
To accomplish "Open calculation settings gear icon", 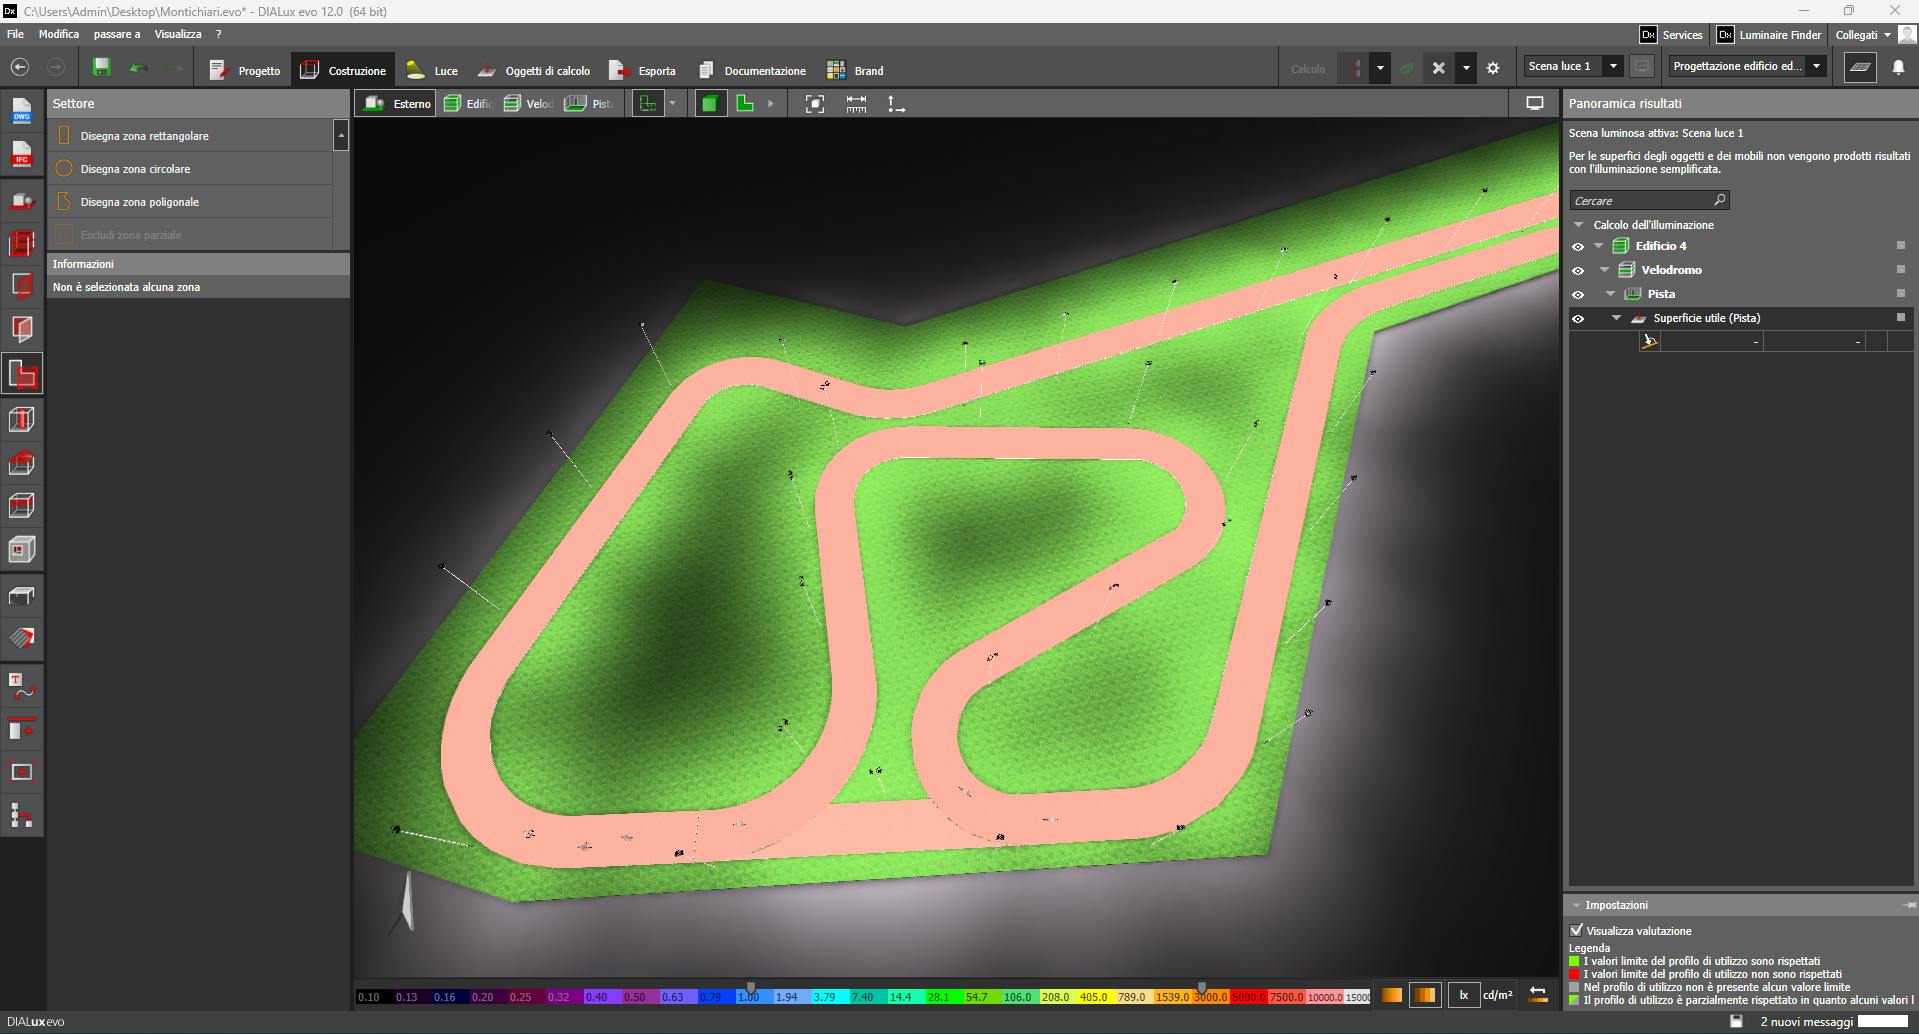I will click(x=1493, y=69).
